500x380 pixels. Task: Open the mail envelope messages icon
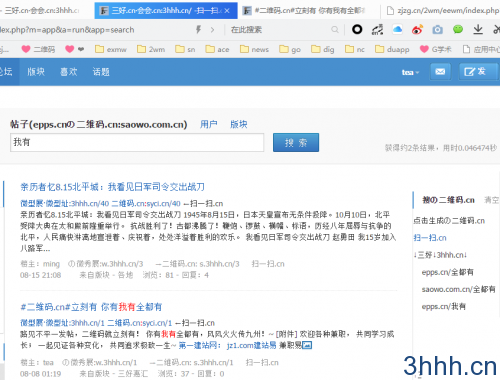tap(440, 71)
